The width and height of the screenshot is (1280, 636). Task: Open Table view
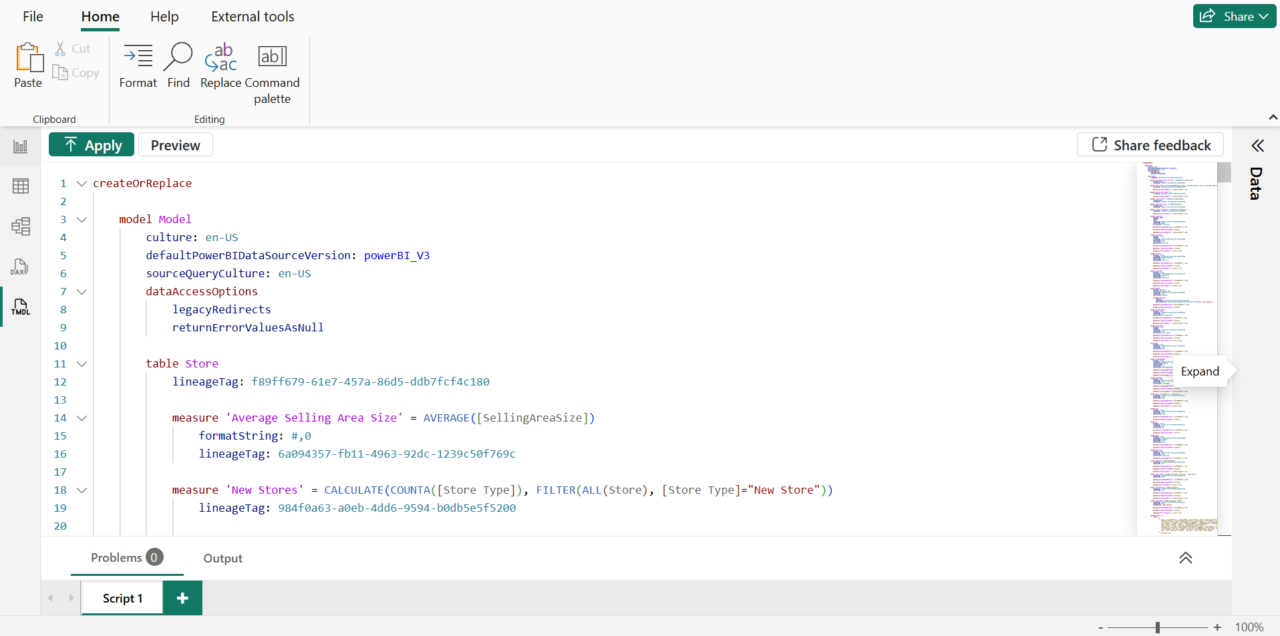(19, 186)
